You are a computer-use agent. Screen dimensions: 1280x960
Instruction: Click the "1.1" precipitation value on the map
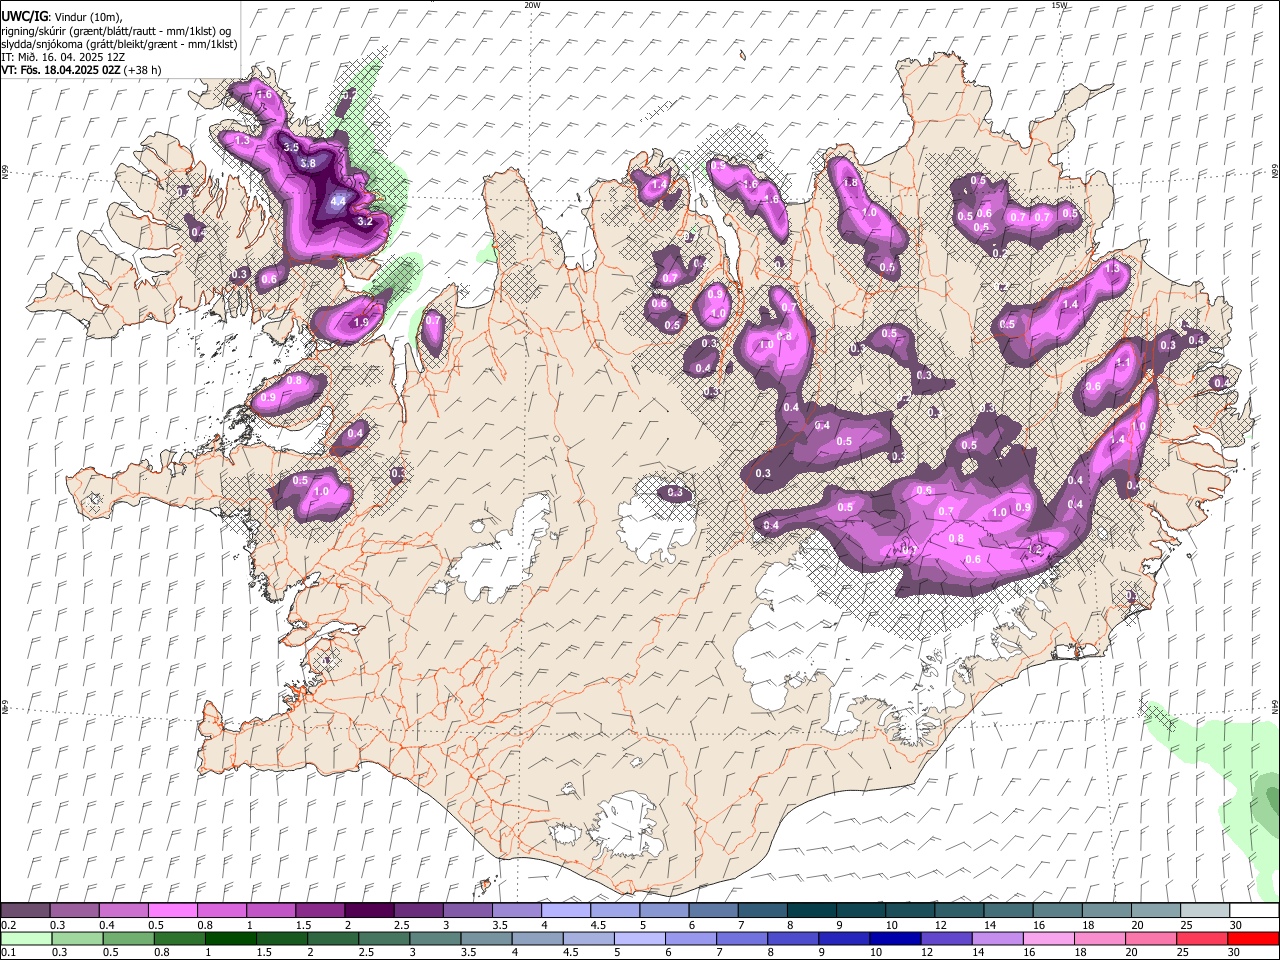point(1123,363)
